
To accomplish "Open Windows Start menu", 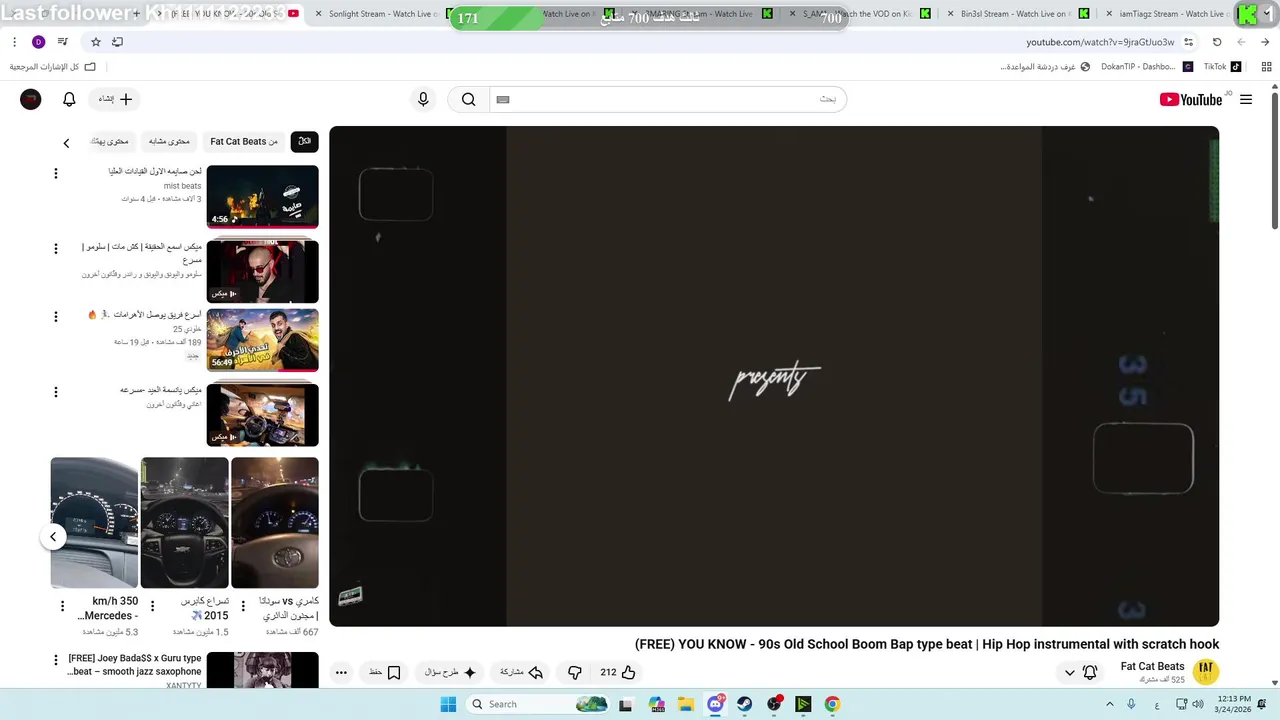I will pyautogui.click(x=448, y=704).
